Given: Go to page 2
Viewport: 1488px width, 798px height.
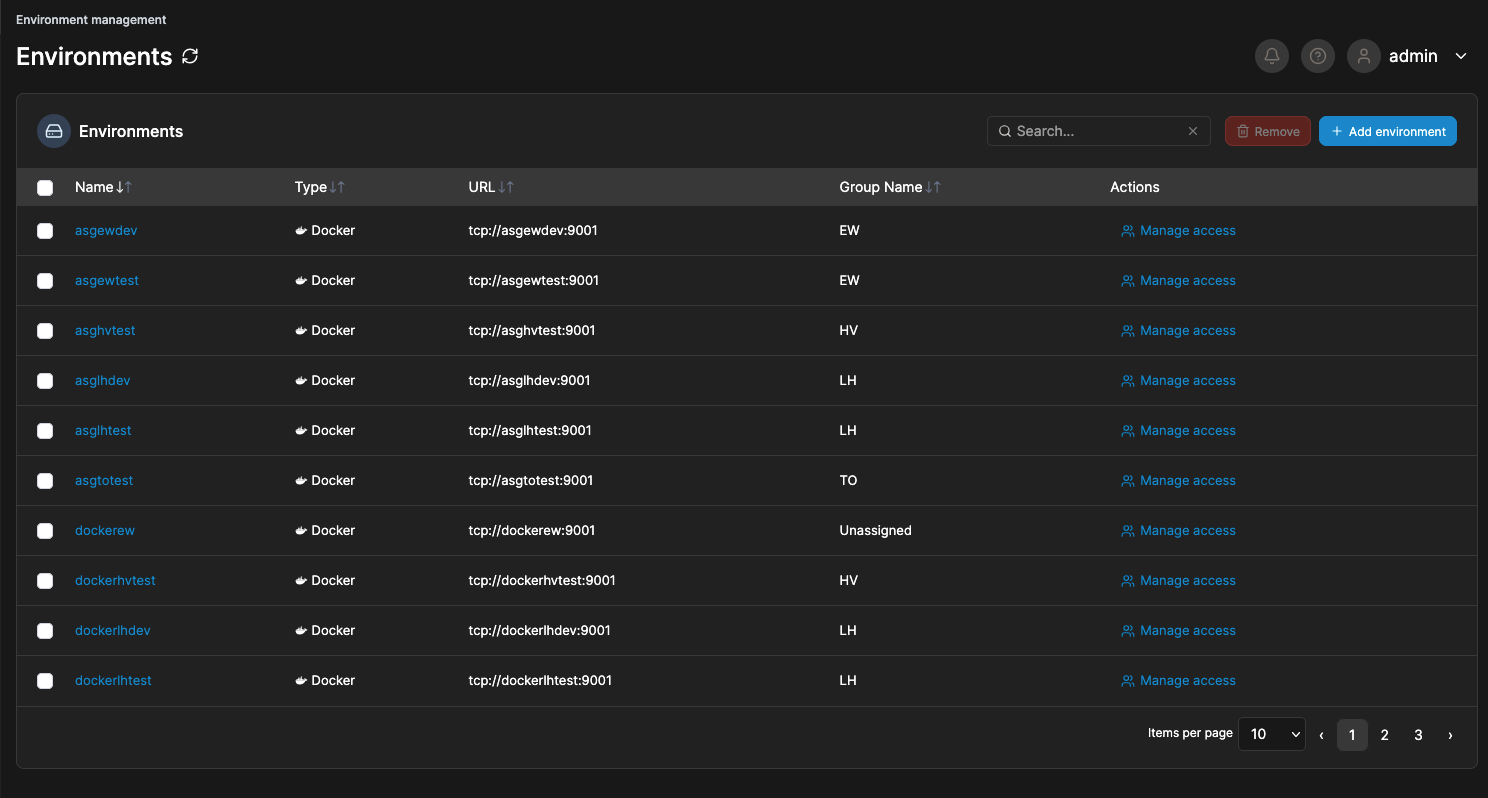Looking at the screenshot, I should click(x=1385, y=735).
